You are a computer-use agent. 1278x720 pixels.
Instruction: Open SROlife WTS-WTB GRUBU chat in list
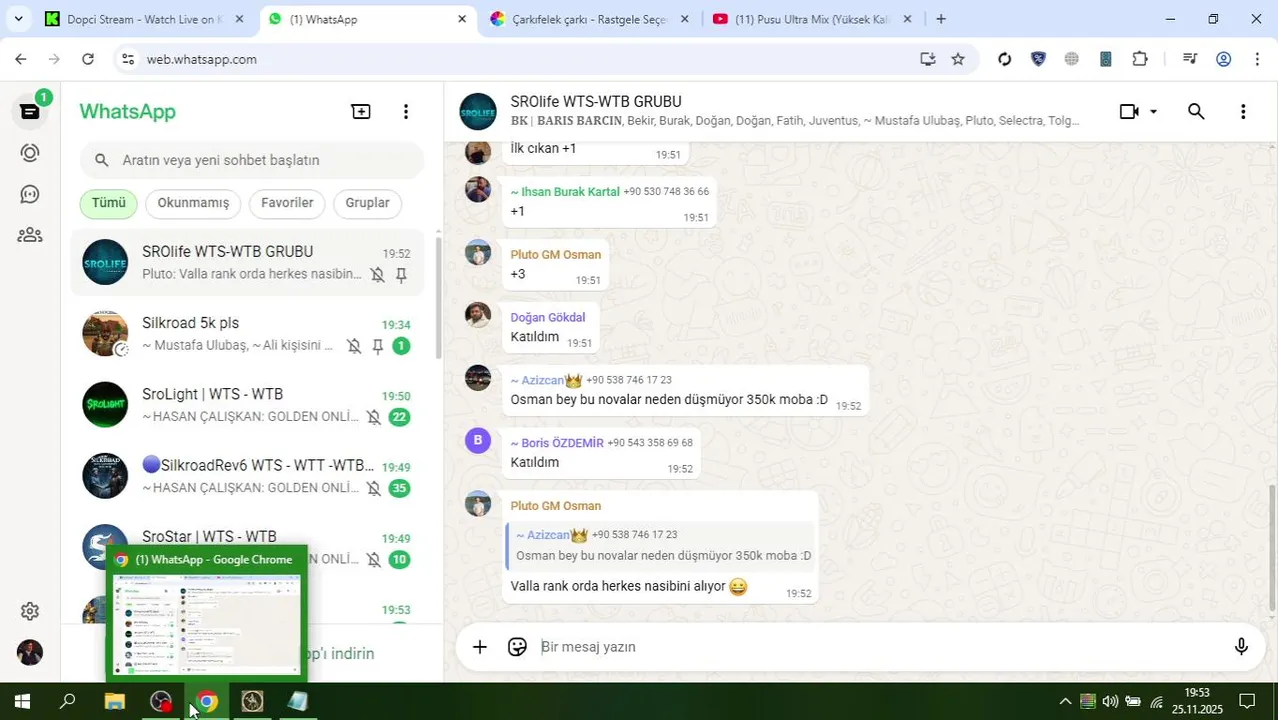click(247, 262)
